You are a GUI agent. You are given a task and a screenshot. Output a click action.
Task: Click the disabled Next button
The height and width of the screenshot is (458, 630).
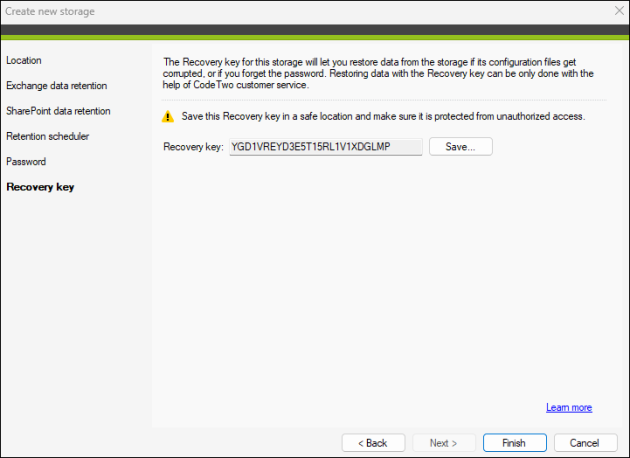click(x=444, y=443)
